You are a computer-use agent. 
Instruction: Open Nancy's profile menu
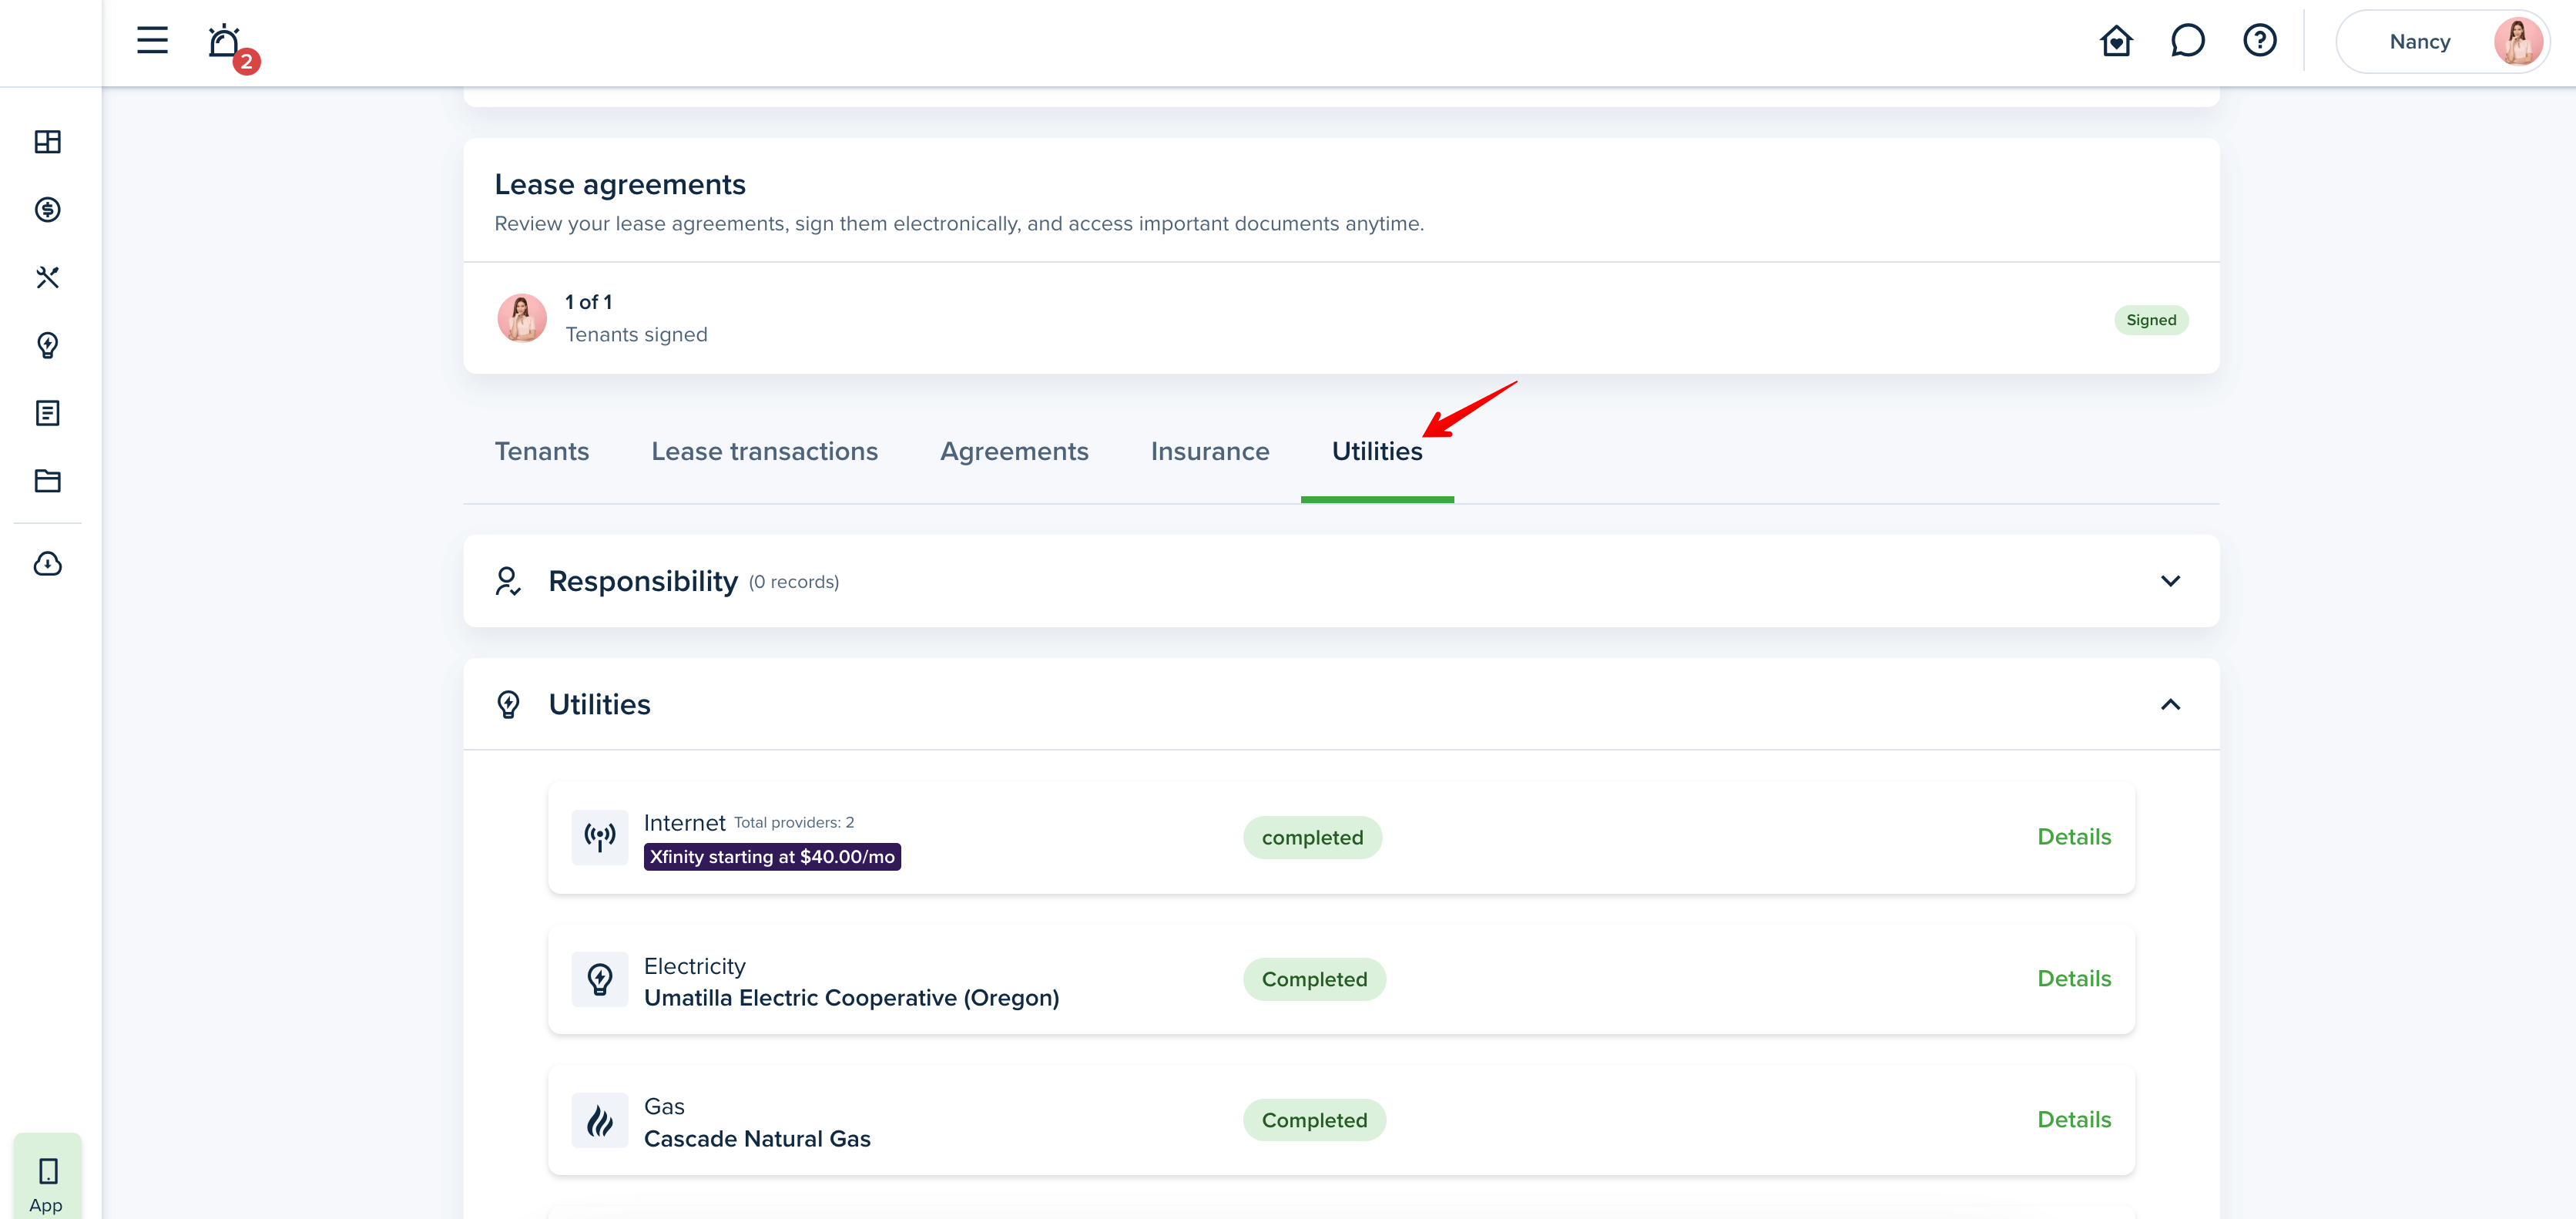pos(2442,42)
